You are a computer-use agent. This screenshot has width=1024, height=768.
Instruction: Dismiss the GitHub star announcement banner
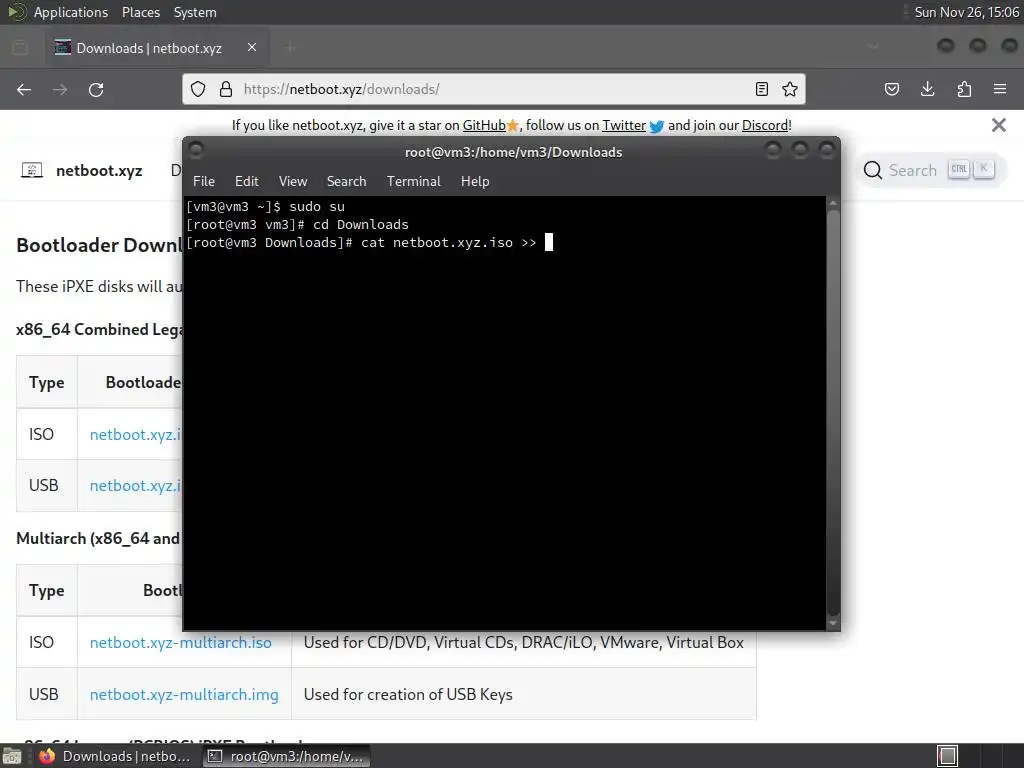click(x=999, y=125)
